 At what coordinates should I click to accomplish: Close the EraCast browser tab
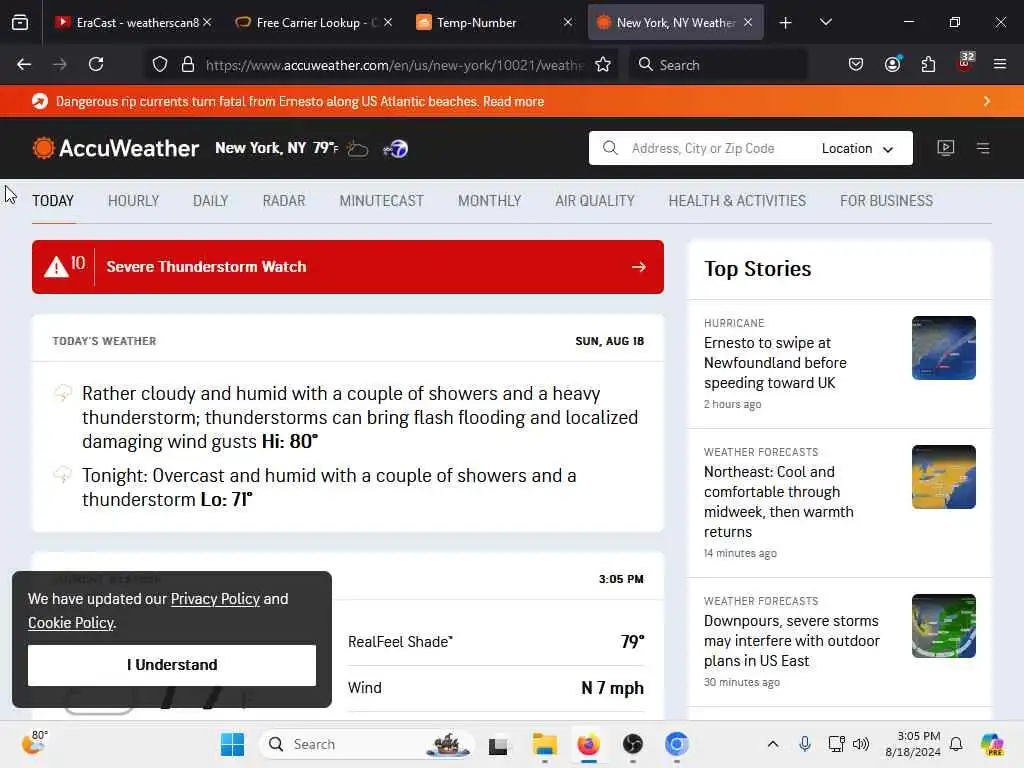[x=207, y=22]
